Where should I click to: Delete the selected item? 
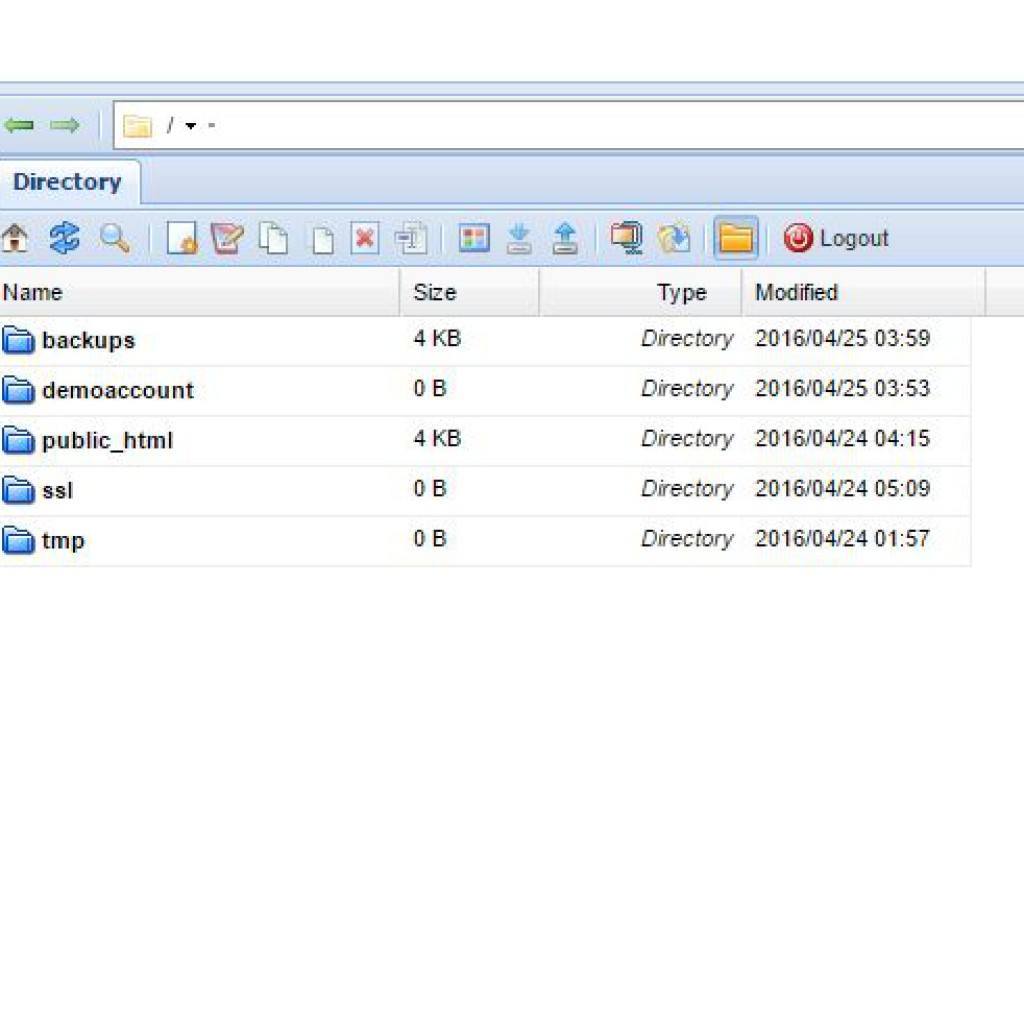(365, 238)
